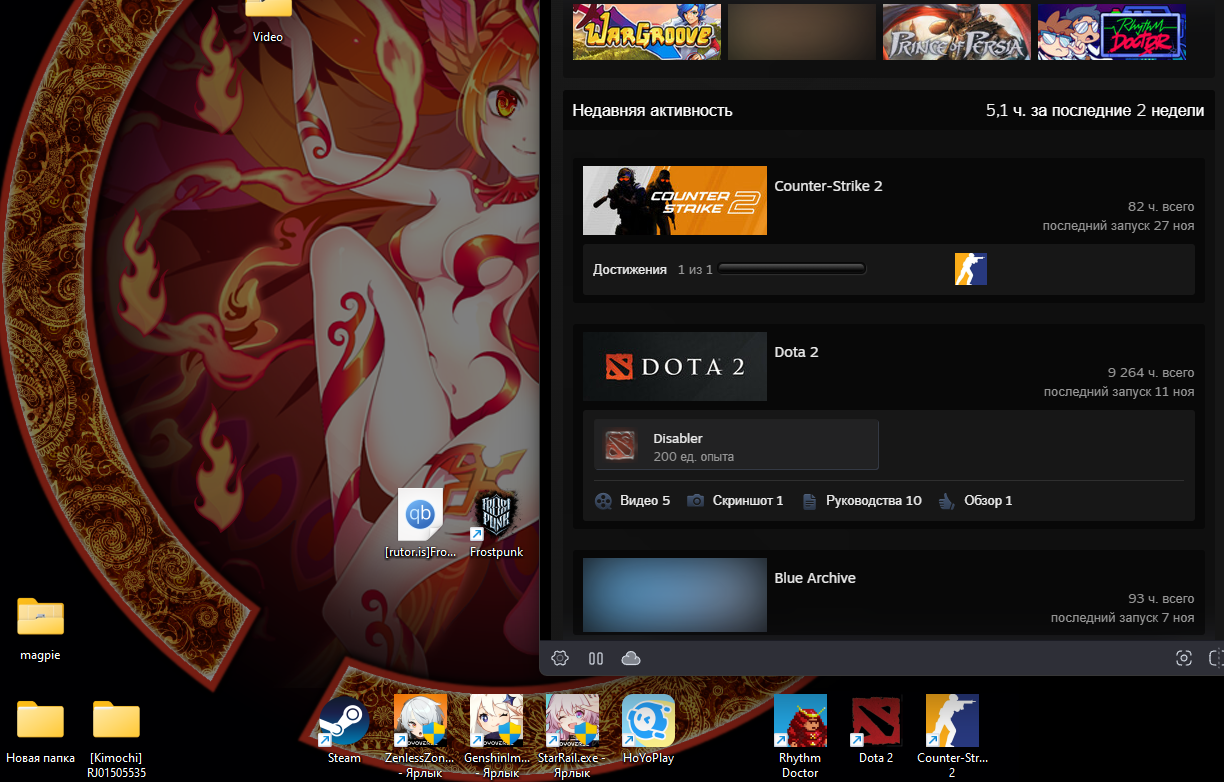Click the cloud icon in the bottom toolbar

coord(631,658)
